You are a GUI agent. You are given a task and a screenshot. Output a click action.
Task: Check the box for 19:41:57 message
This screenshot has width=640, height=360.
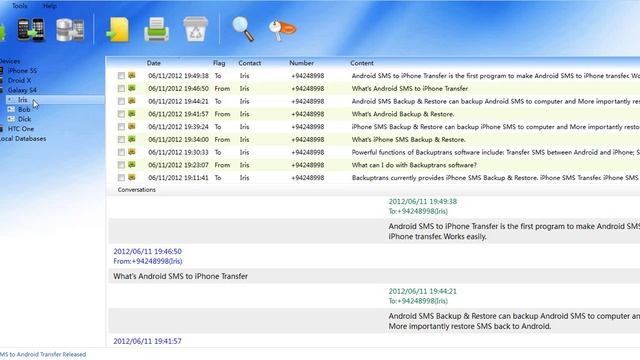click(121, 114)
